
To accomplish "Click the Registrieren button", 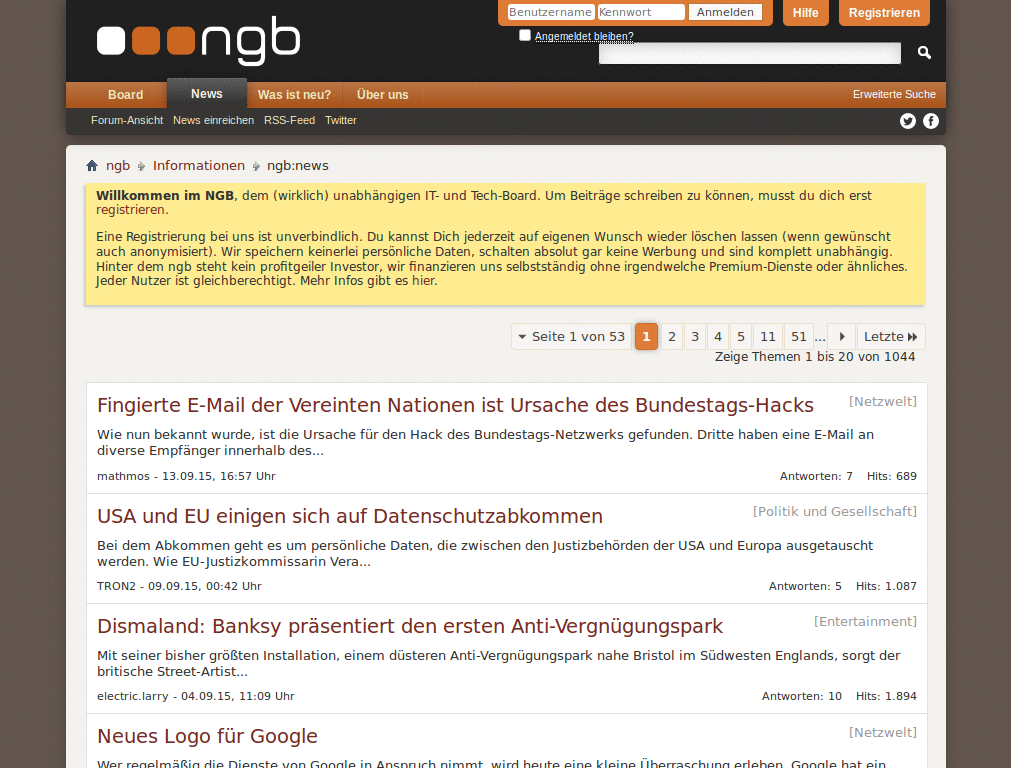I will pos(883,13).
